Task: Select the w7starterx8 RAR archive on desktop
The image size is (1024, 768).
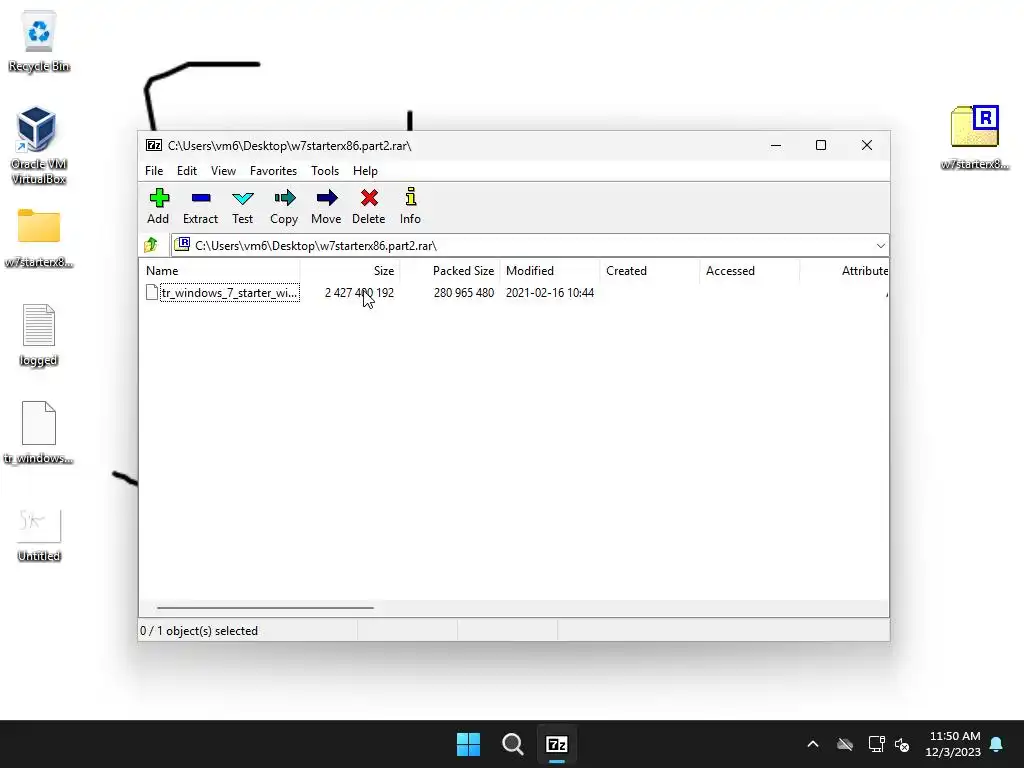Action: point(974,138)
